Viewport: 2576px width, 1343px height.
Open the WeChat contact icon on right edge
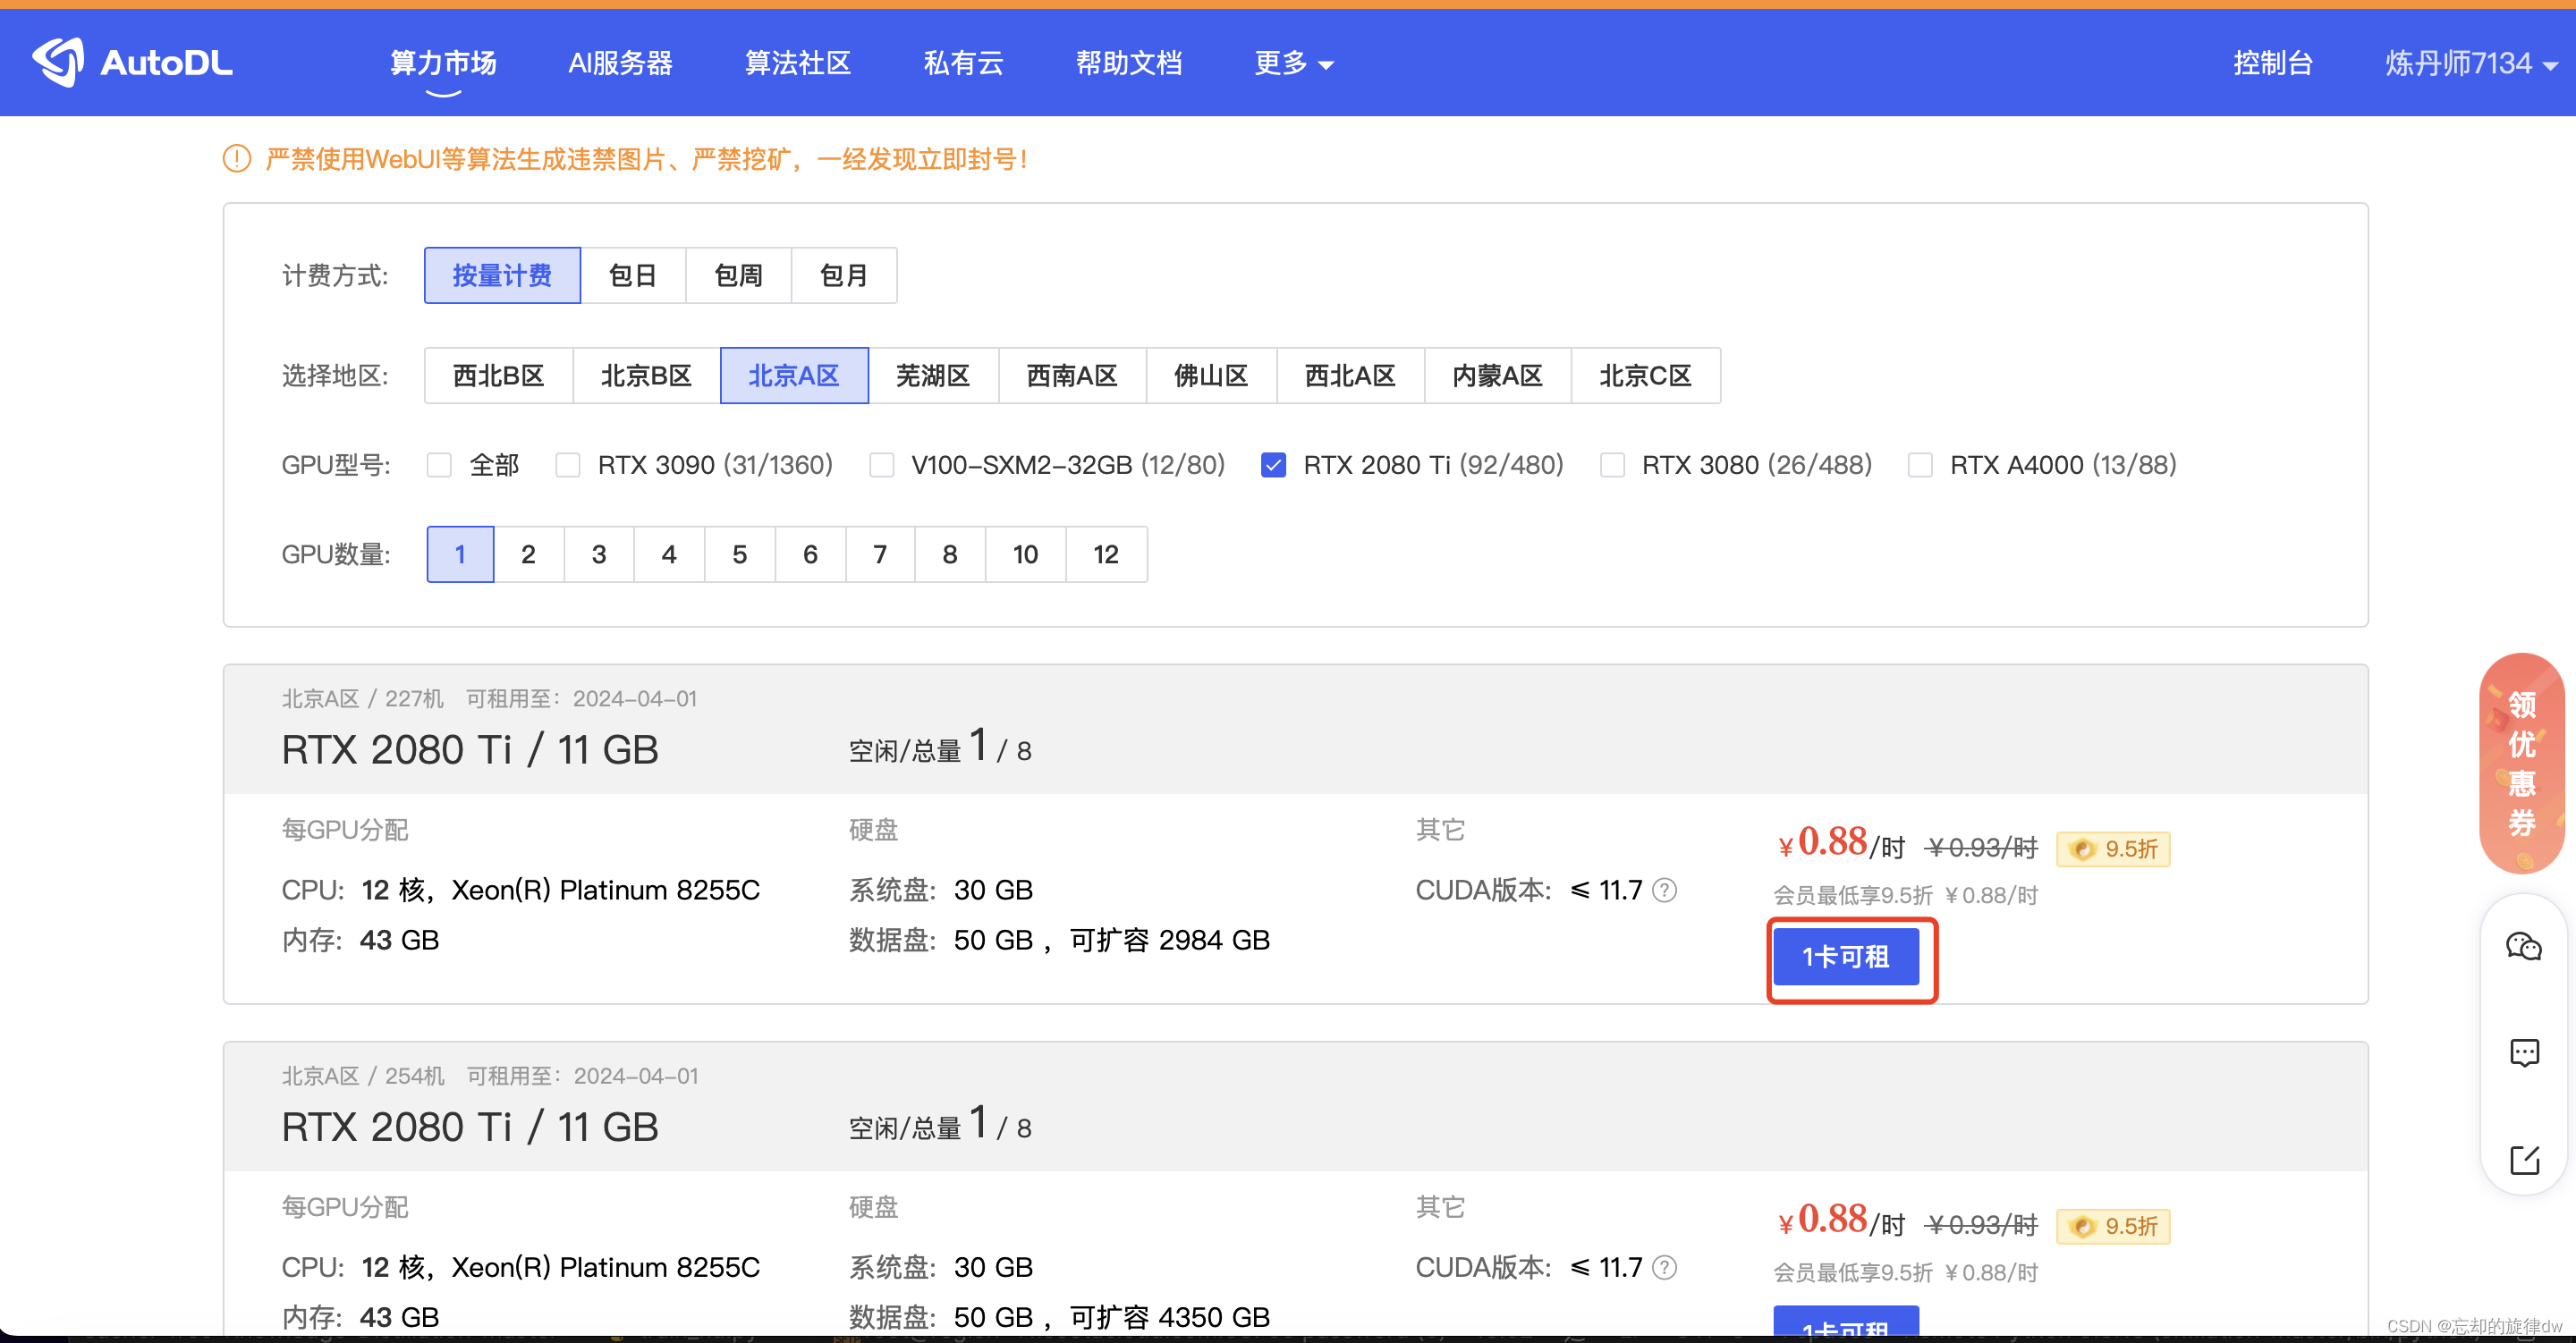pyautogui.click(x=2524, y=946)
